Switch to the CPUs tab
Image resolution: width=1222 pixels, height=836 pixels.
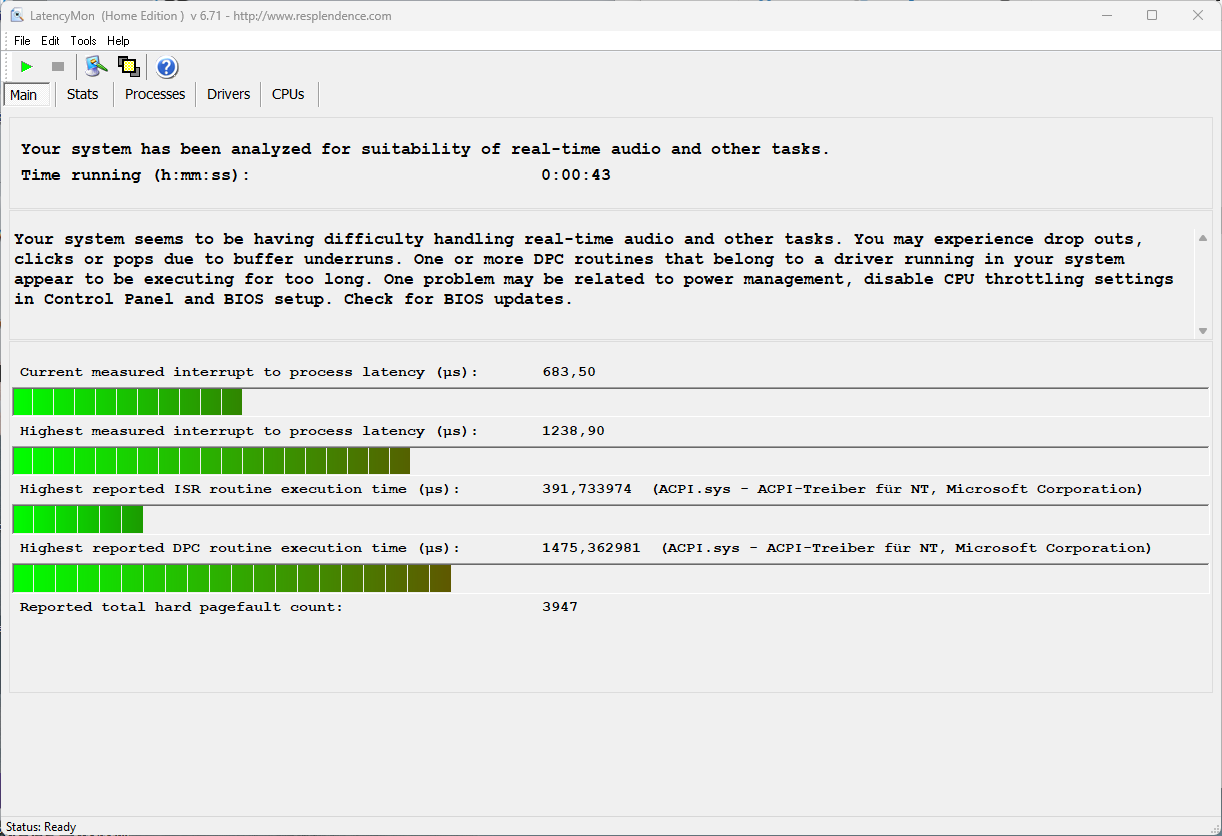[x=288, y=94]
